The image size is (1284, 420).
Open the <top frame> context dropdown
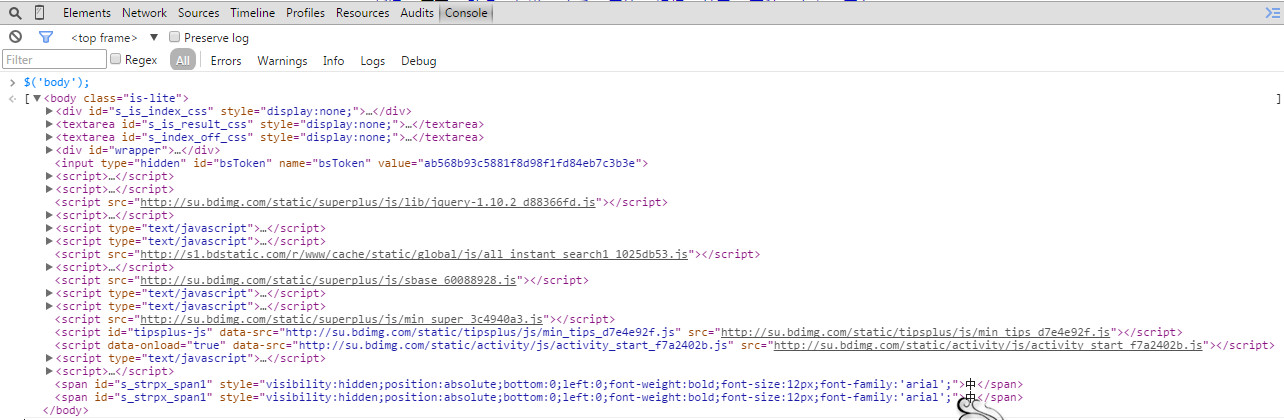pos(114,38)
